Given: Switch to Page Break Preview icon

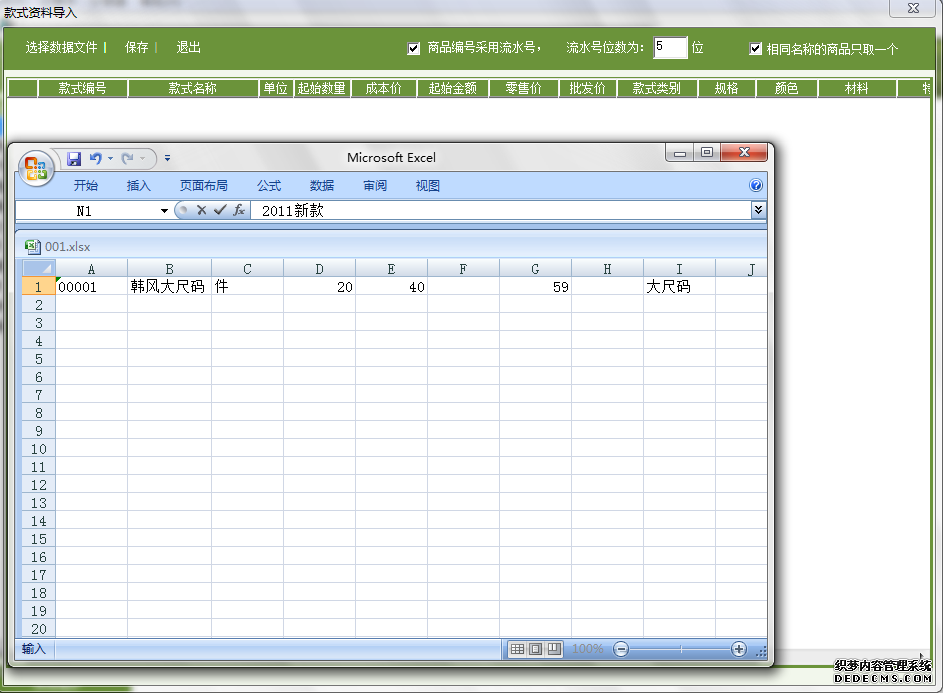Looking at the screenshot, I should (x=554, y=649).
